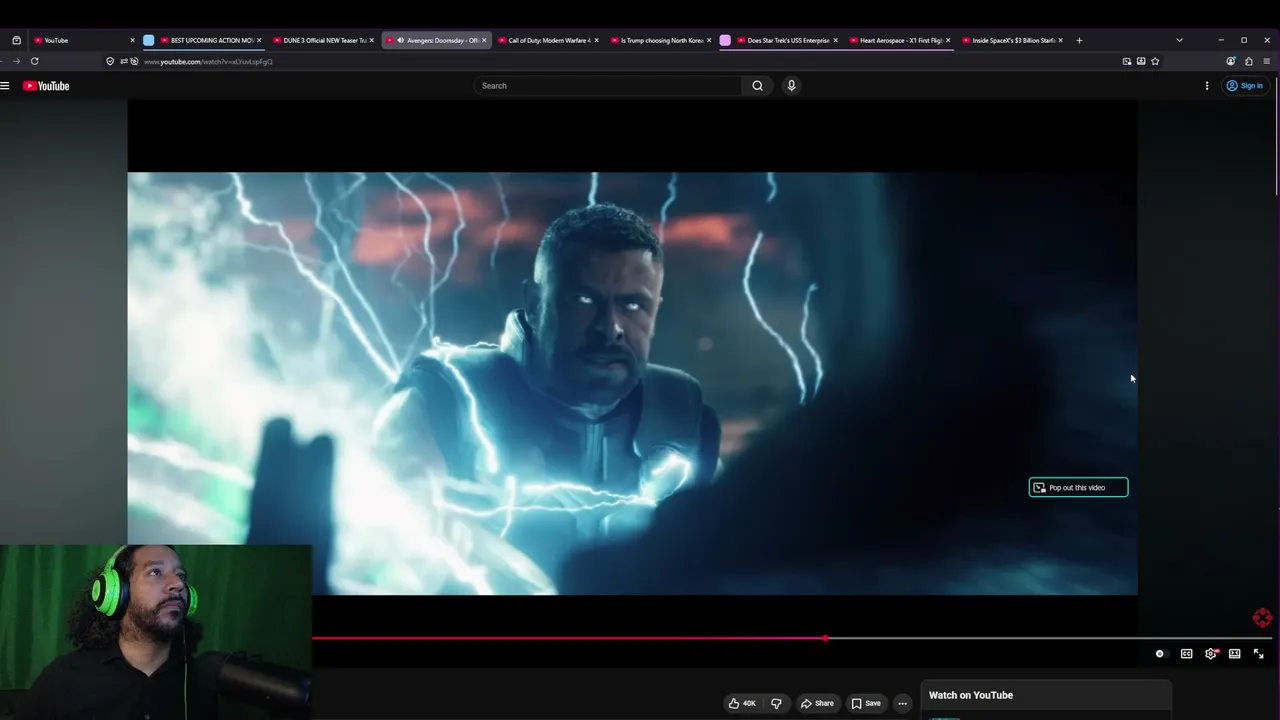Close the Heart Aerospace tab

click(x=948, y=40)
